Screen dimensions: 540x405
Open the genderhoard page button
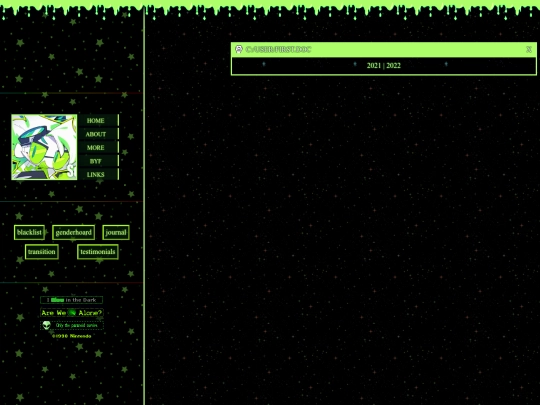pos(73,232)
